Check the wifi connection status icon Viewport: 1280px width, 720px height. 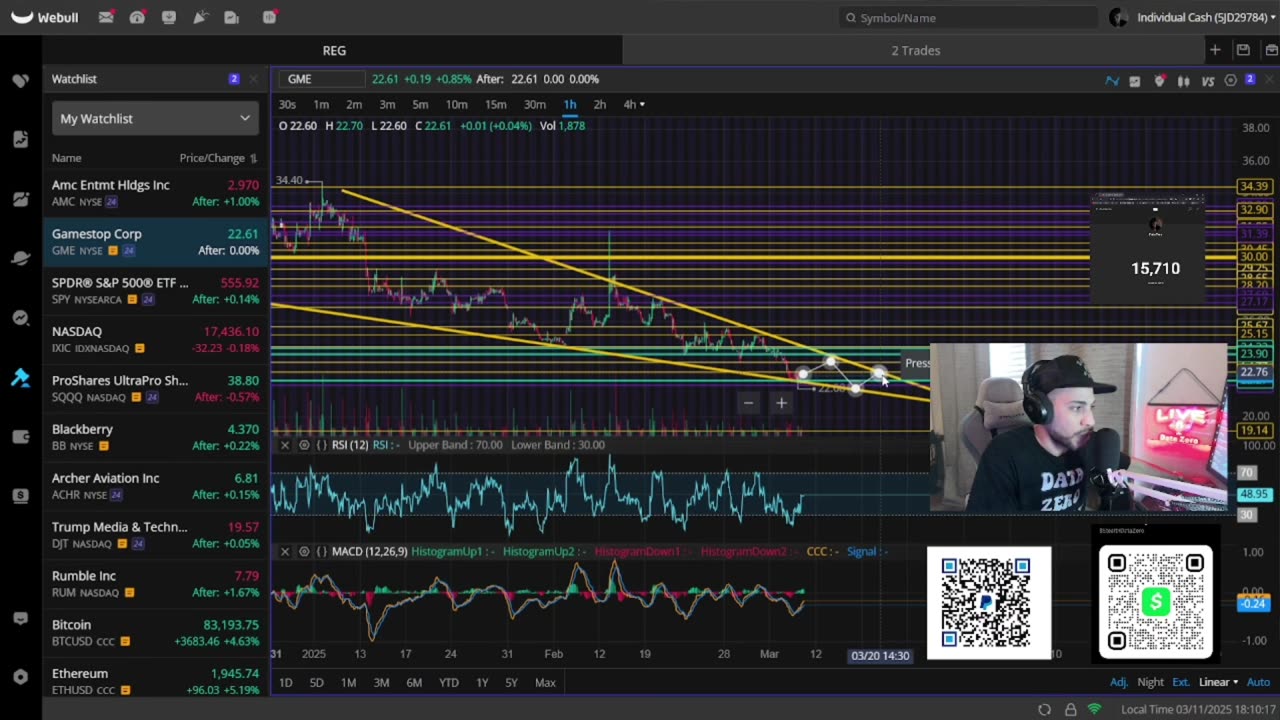coord(1094,709)
